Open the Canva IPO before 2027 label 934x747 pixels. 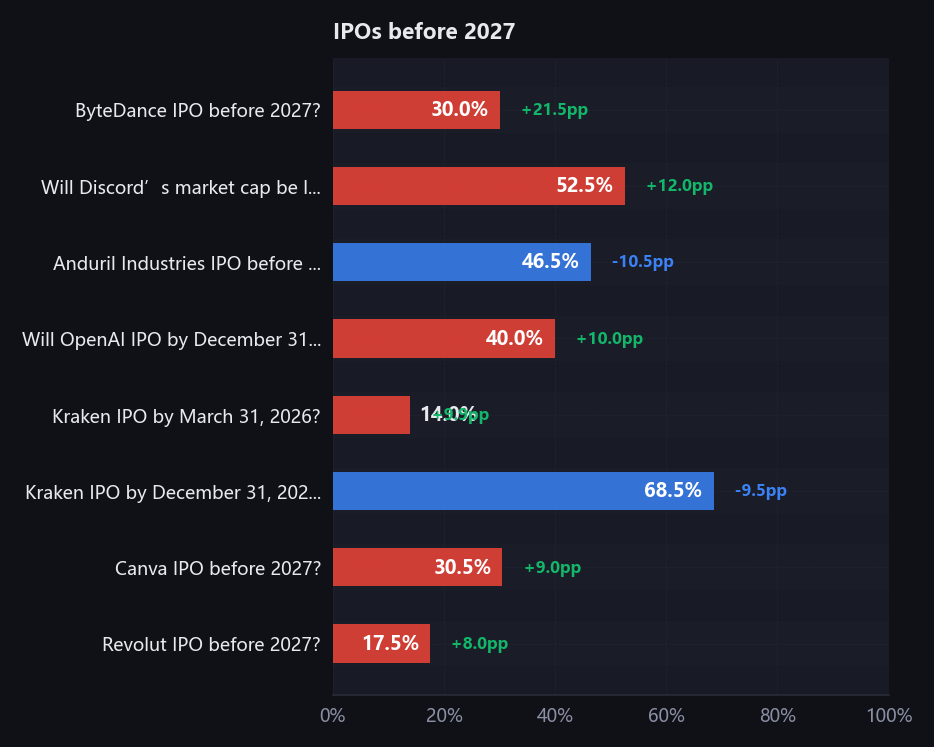[218, 568]
